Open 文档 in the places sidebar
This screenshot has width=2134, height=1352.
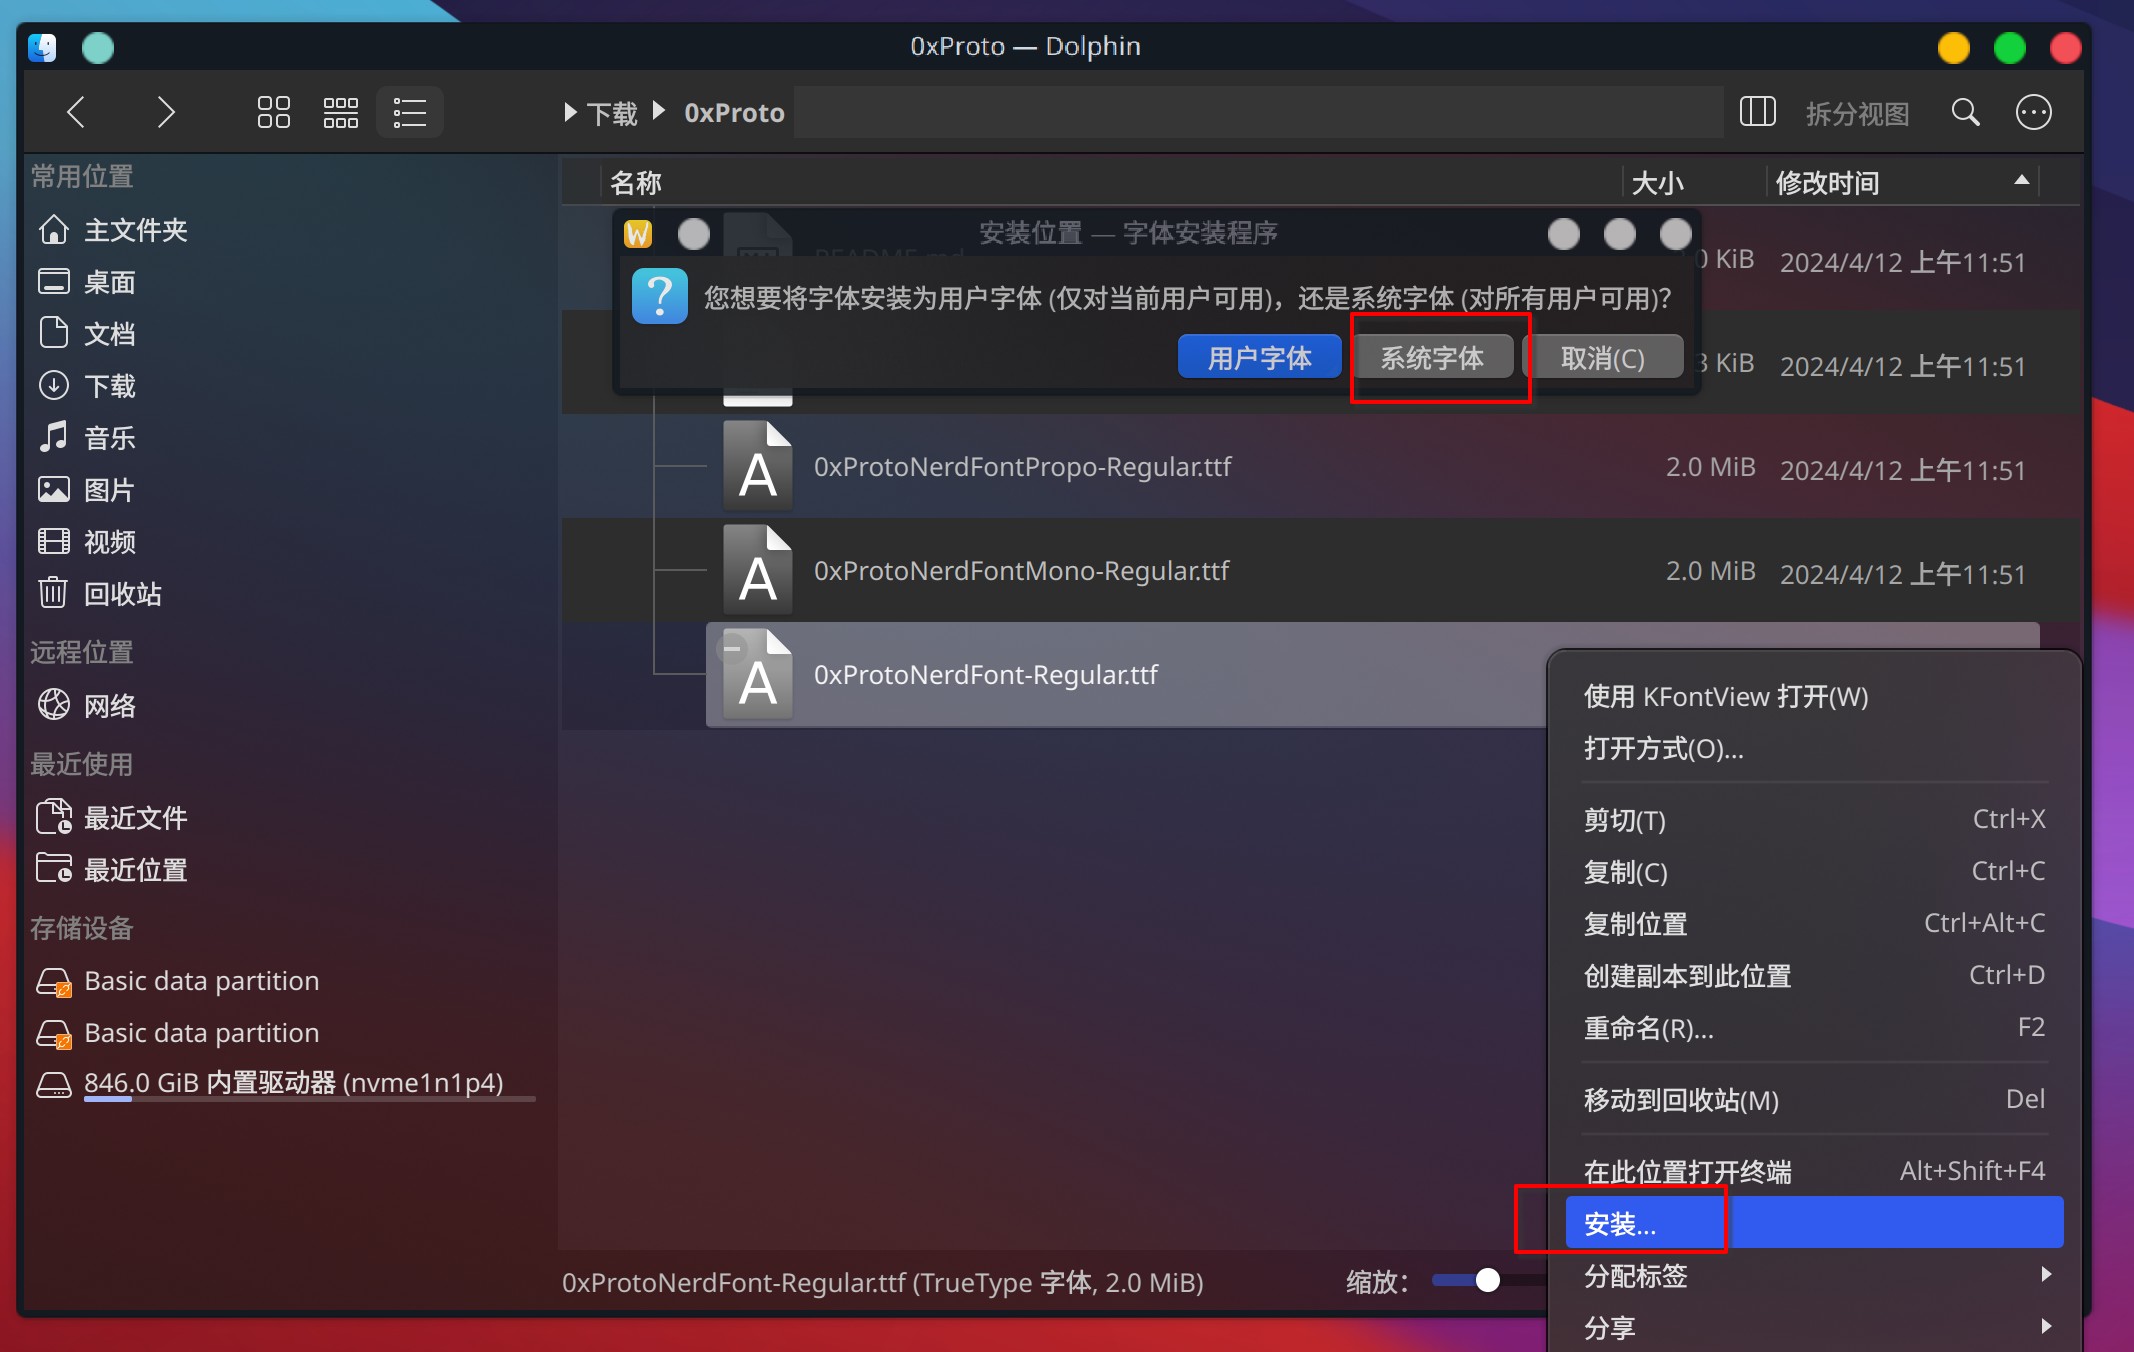click(109, 334)
